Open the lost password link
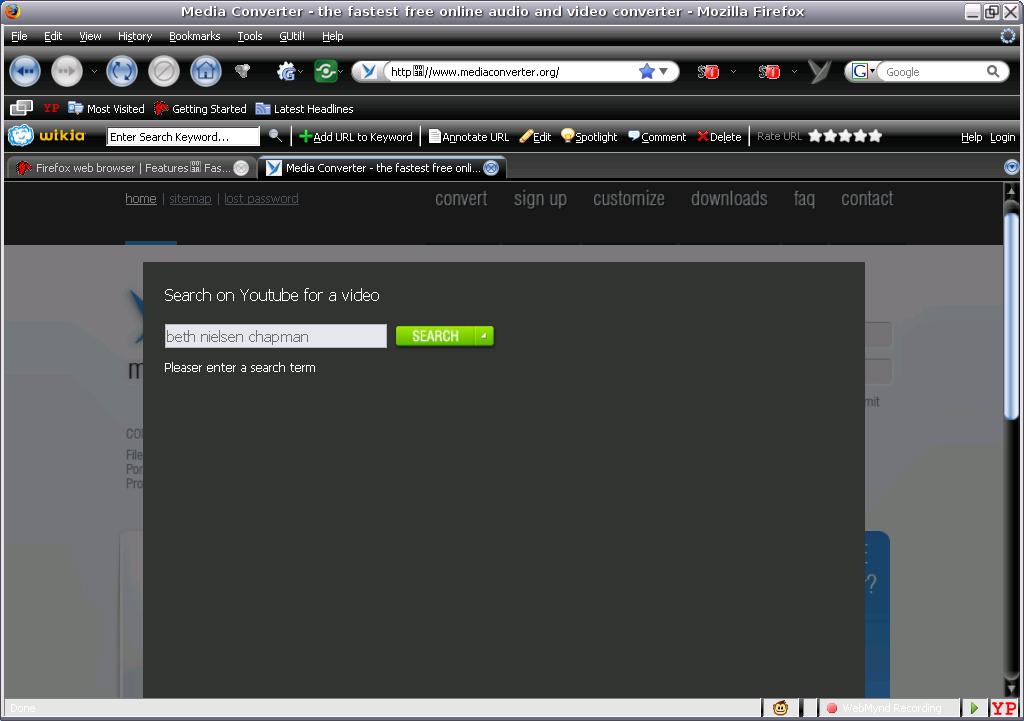Viewport: 1024px width, 721px height. pos(261,199)
